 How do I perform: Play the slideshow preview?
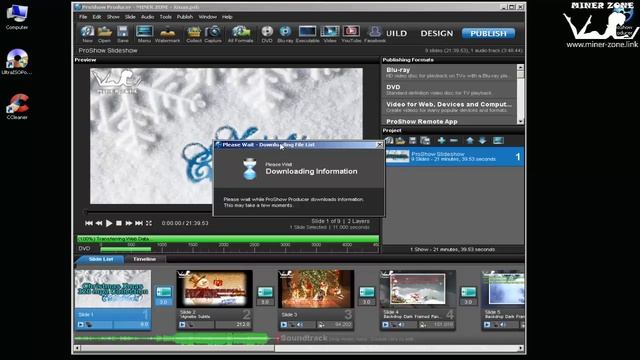coord(109,223)
